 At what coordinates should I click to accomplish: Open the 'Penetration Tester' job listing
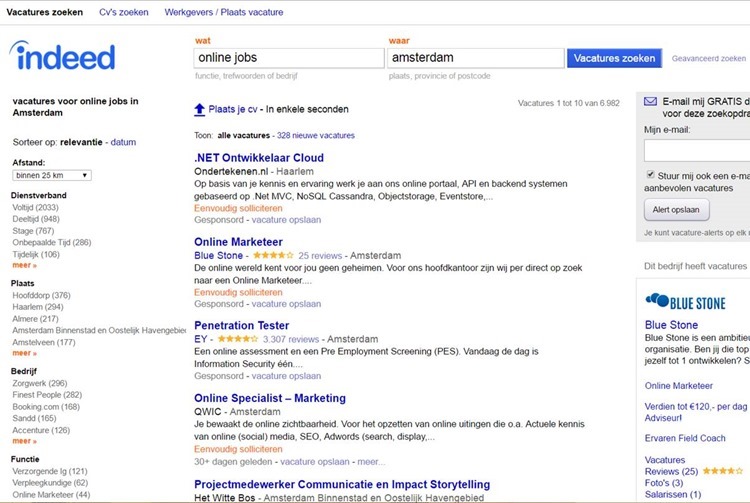(242, 326)
